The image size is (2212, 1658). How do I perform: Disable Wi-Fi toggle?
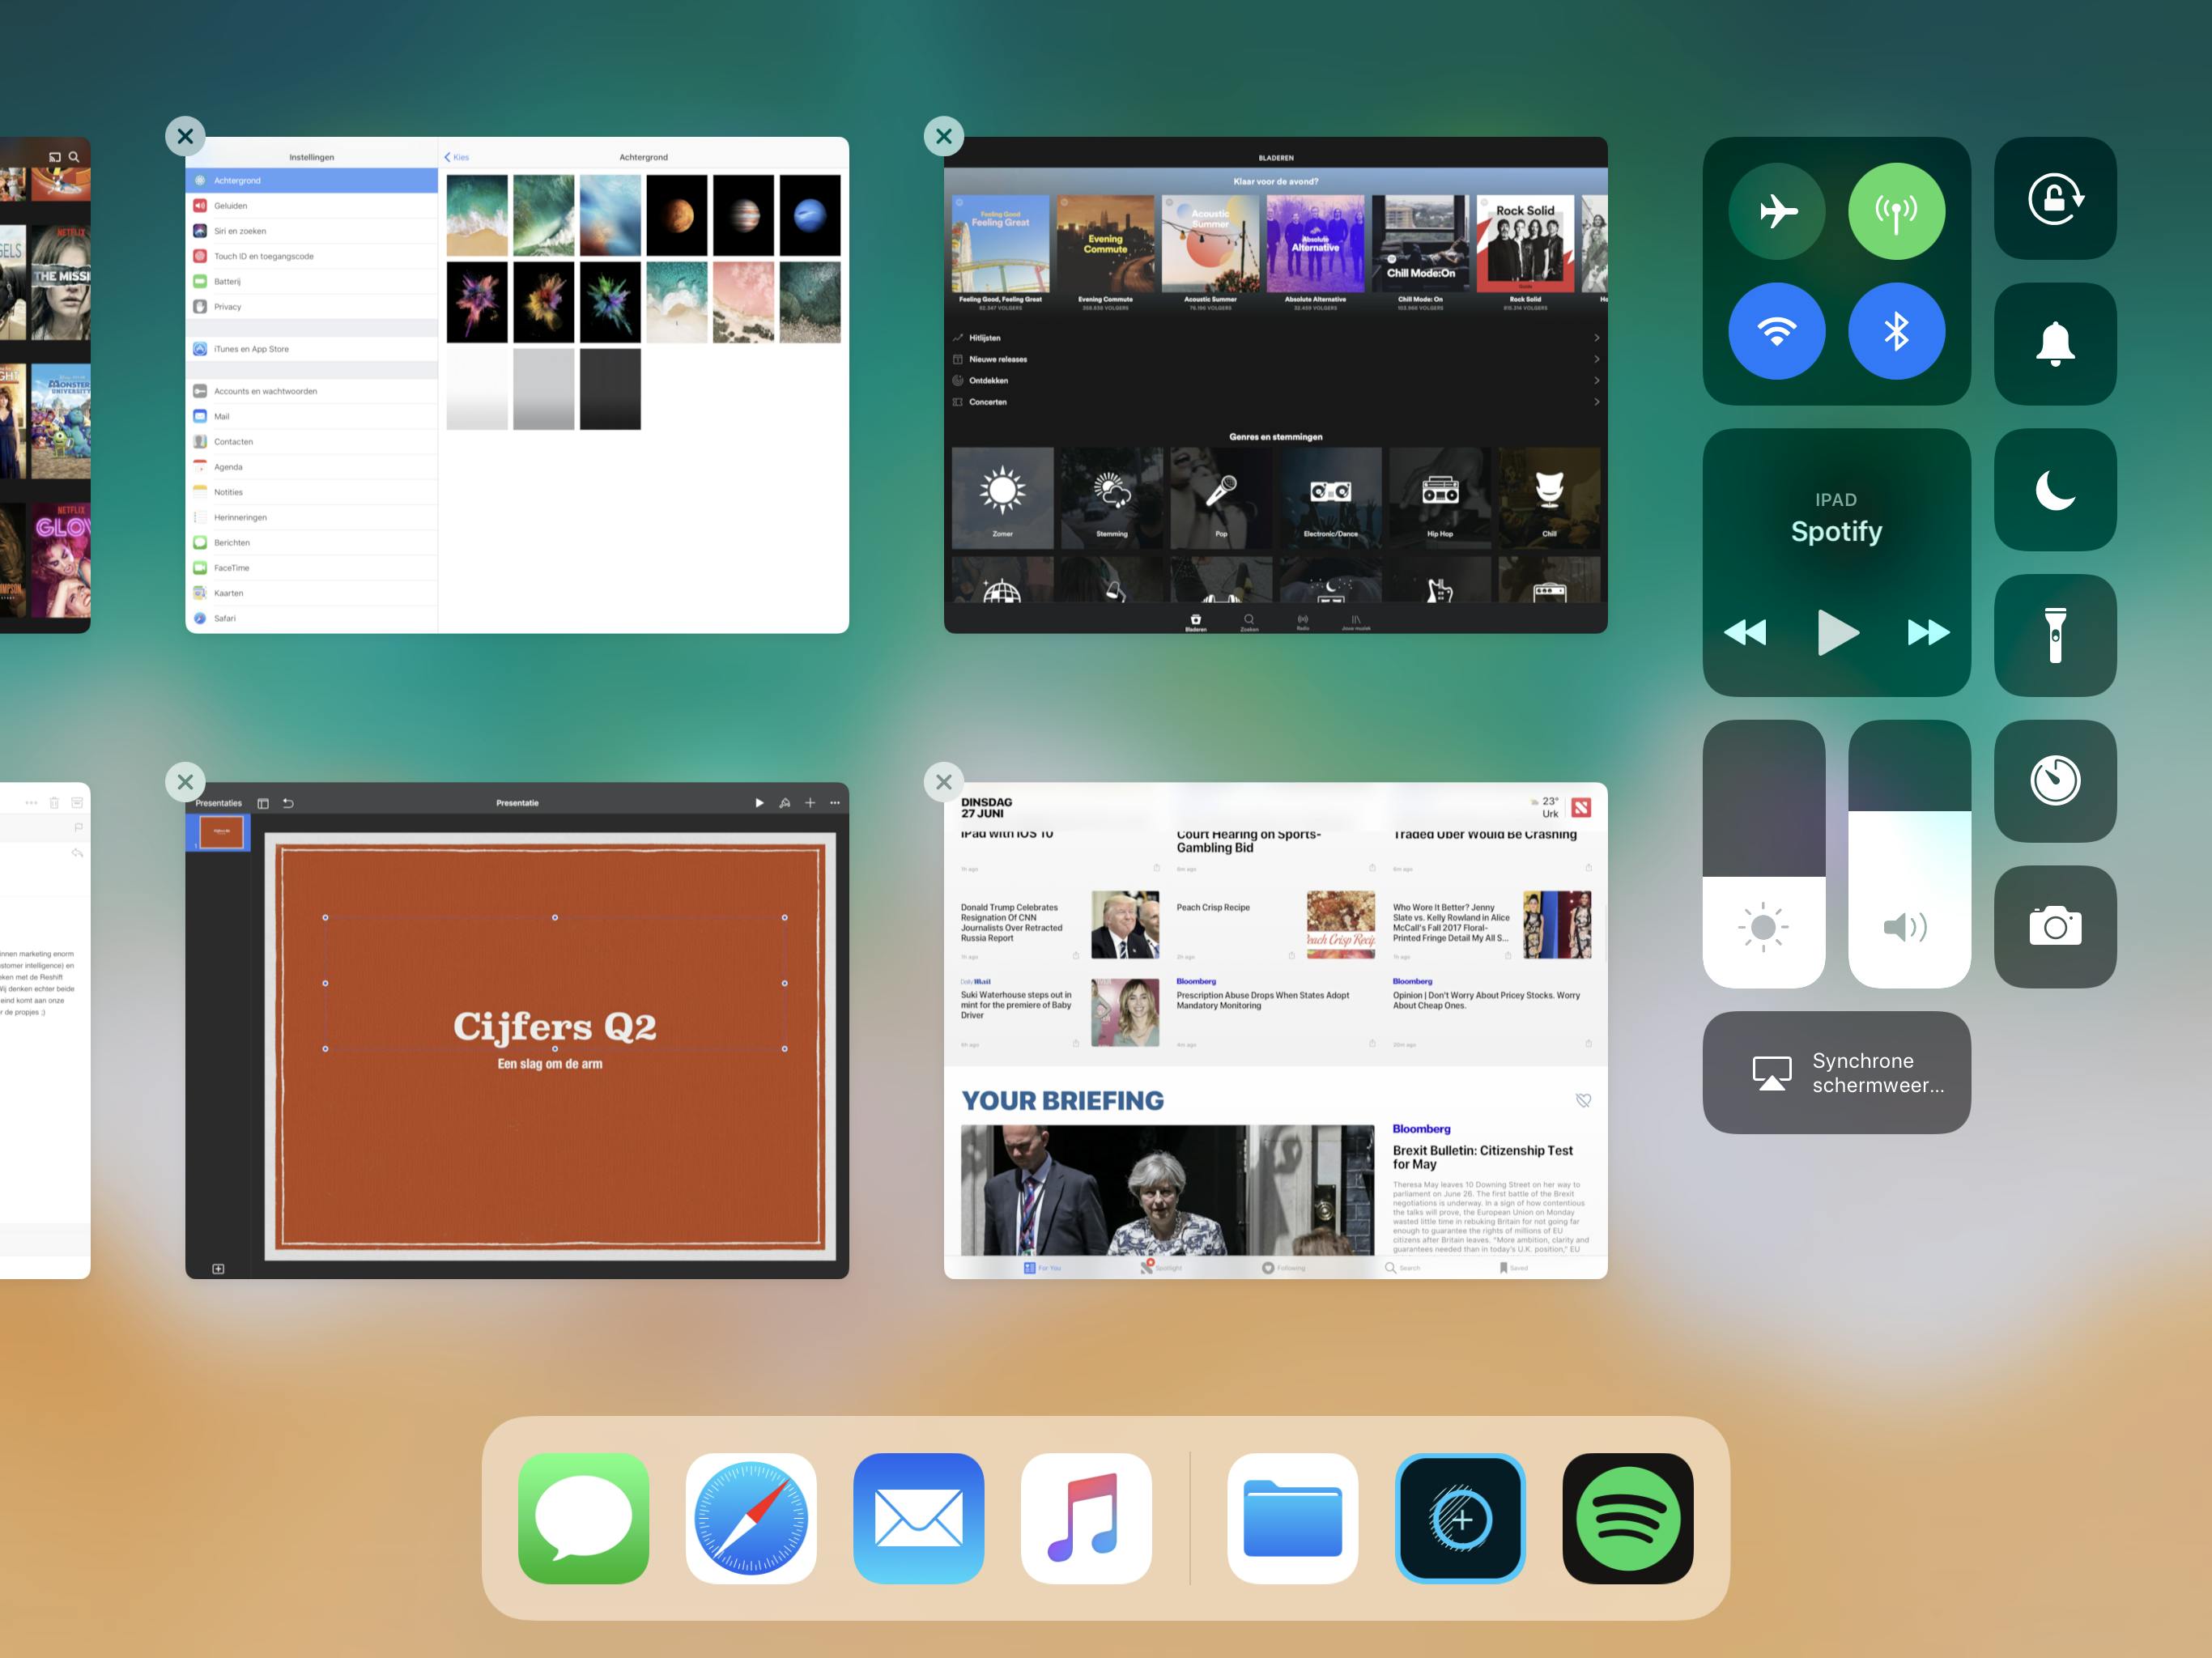(x=1776, y=331)
